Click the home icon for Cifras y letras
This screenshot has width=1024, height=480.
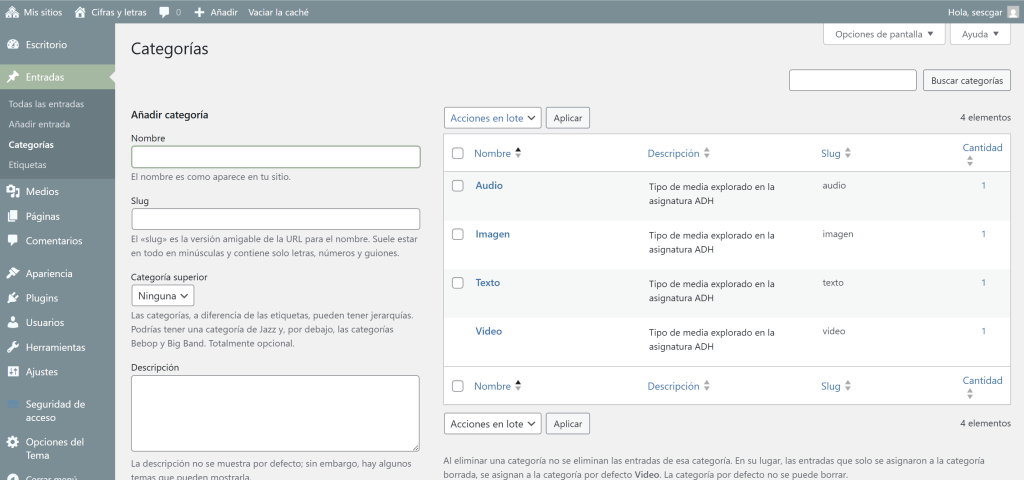[80, 12]
